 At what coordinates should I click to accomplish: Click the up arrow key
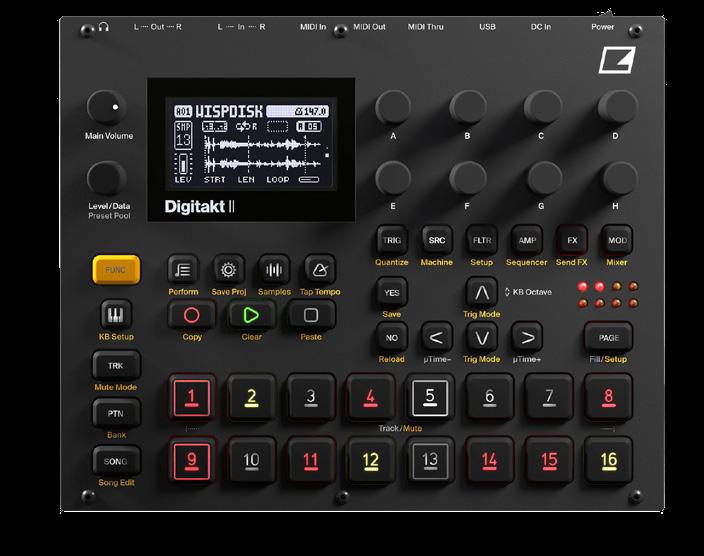(482, 293)
